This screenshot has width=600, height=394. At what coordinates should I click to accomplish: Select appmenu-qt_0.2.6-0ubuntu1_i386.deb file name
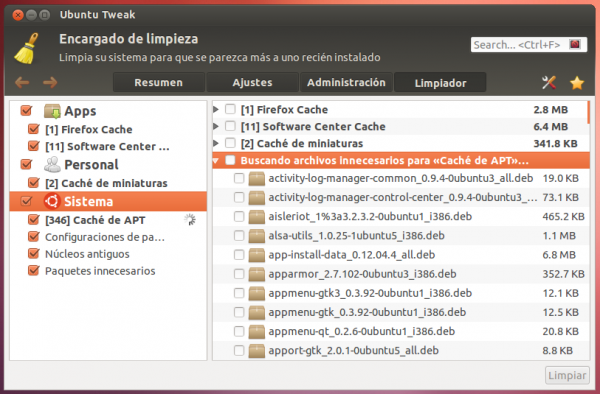[x=362, y=331]
